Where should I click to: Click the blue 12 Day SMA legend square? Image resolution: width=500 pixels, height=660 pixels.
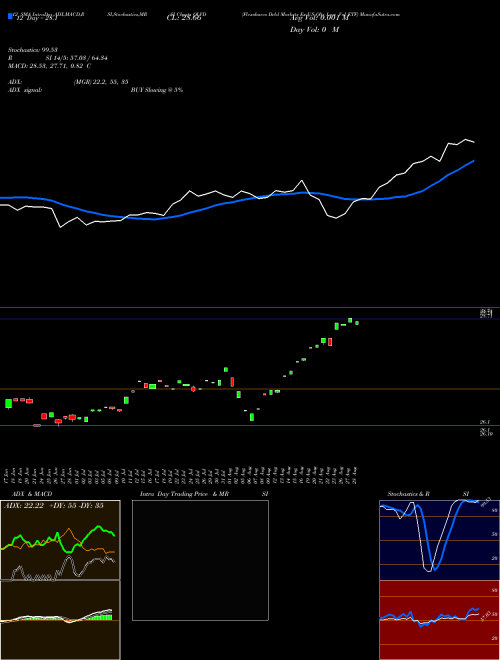(11, 17)
